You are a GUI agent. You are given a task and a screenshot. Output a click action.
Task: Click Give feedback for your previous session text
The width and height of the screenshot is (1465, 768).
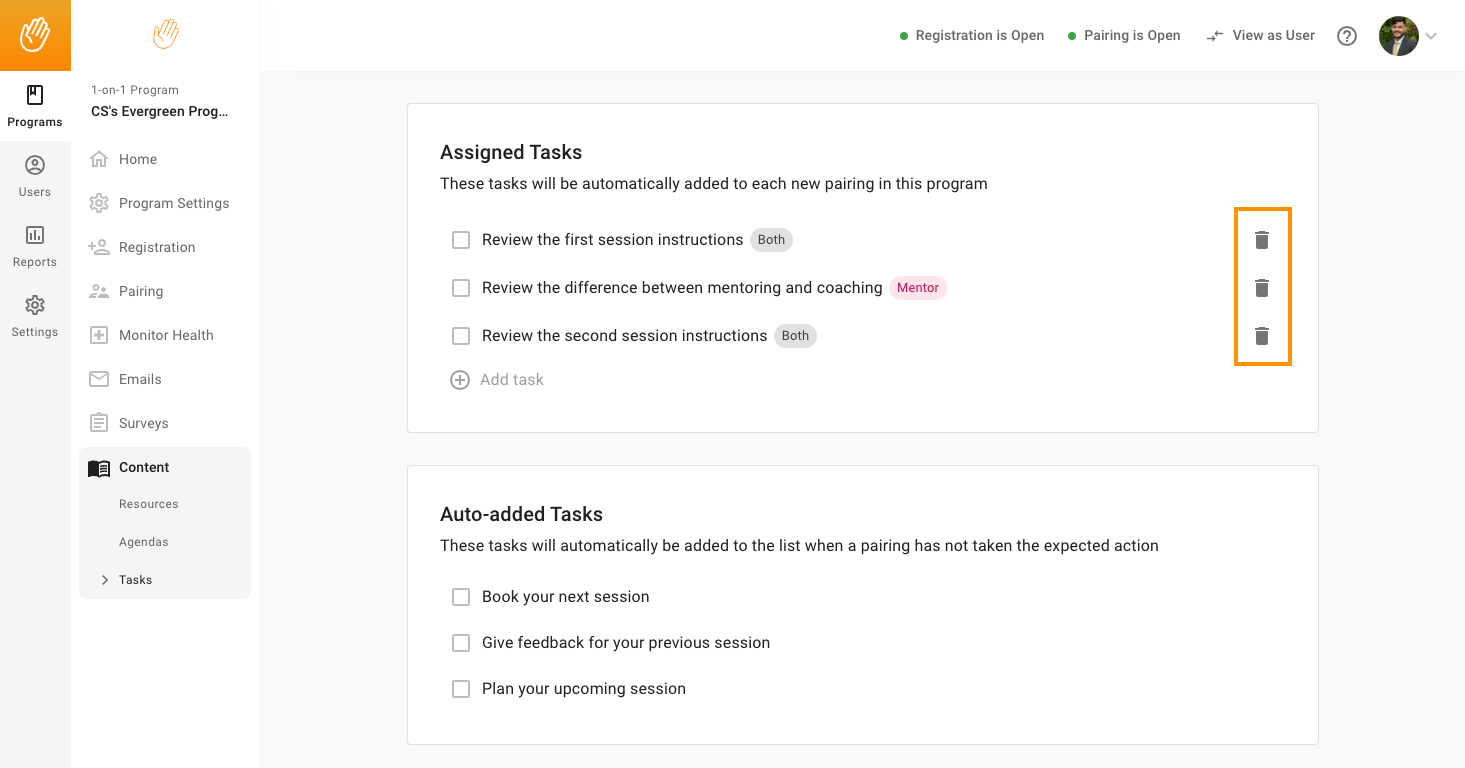tap(626, 643)
